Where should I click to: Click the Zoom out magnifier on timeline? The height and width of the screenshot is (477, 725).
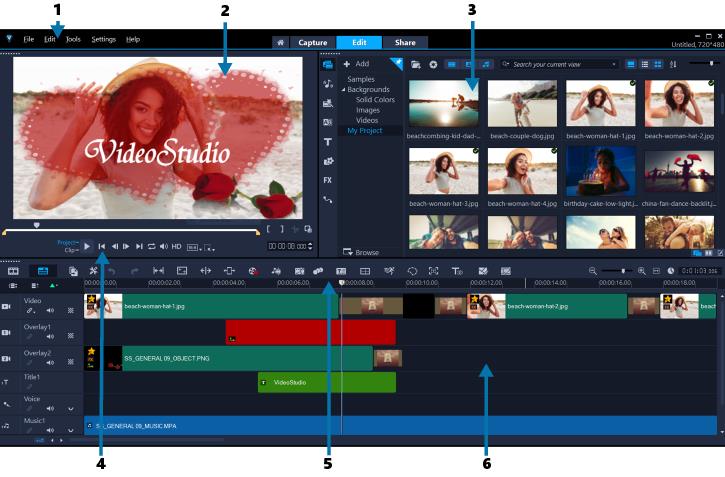[x=592, y=271]
